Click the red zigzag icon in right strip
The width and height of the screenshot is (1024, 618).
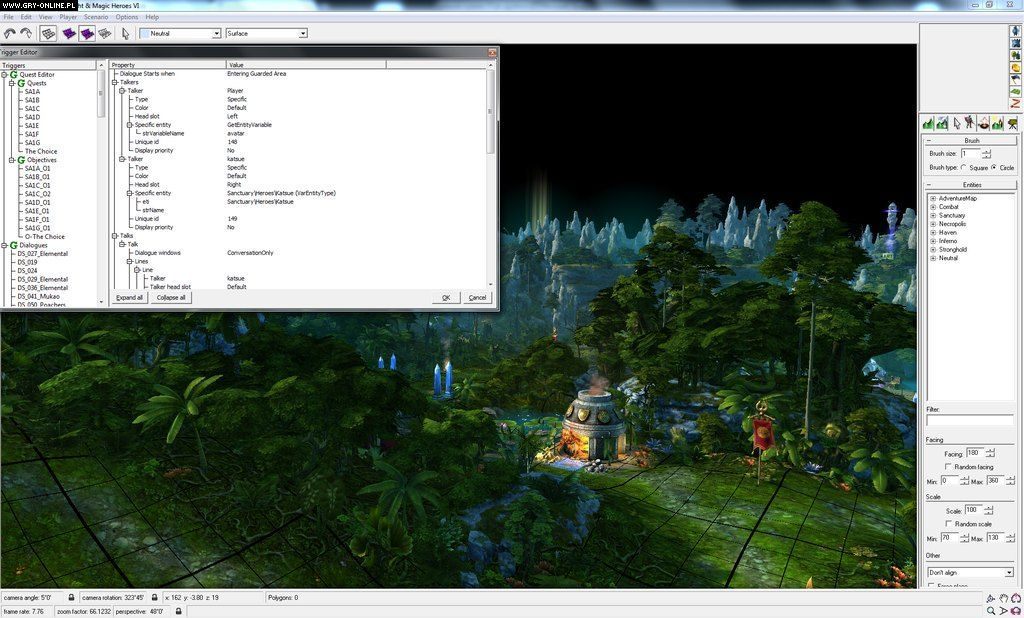point(1016,104)
